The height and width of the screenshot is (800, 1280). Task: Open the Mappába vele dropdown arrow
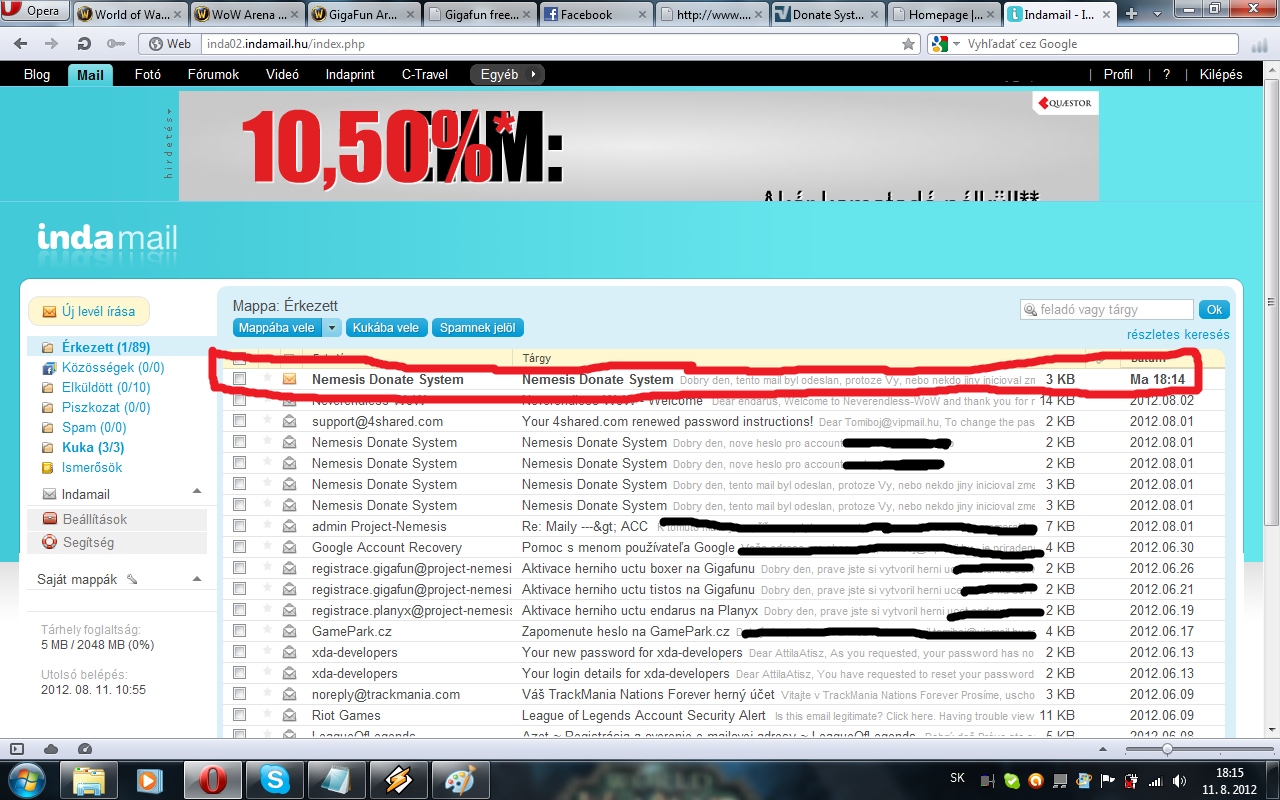332,328
